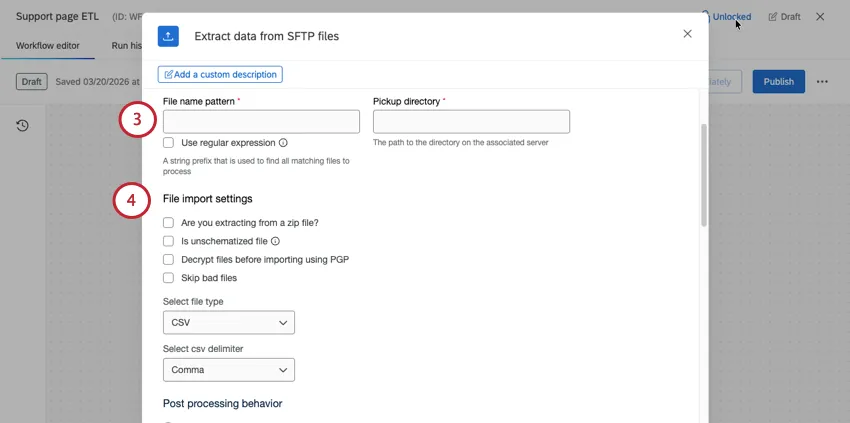This screenshot has width=850, height=423.
Task: Click the File import settings heading
Action: [208, 199]
